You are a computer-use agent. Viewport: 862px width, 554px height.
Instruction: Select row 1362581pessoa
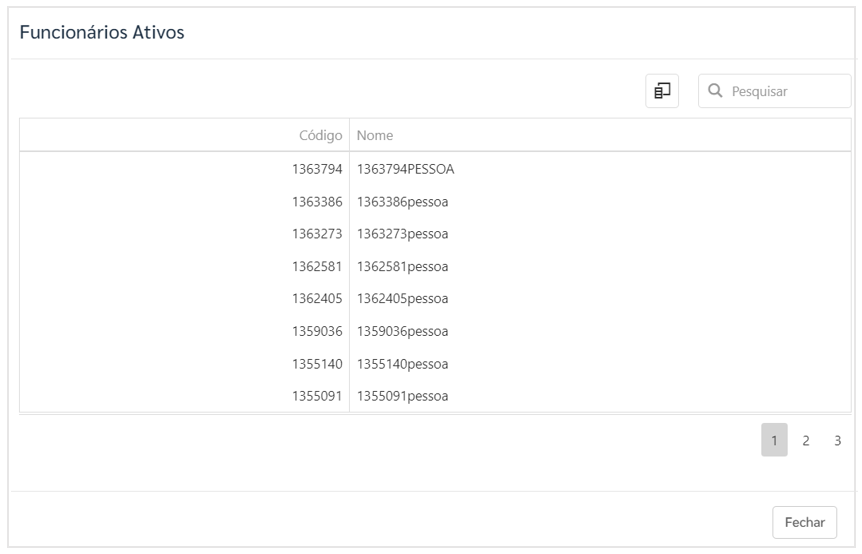pos(435,267)
